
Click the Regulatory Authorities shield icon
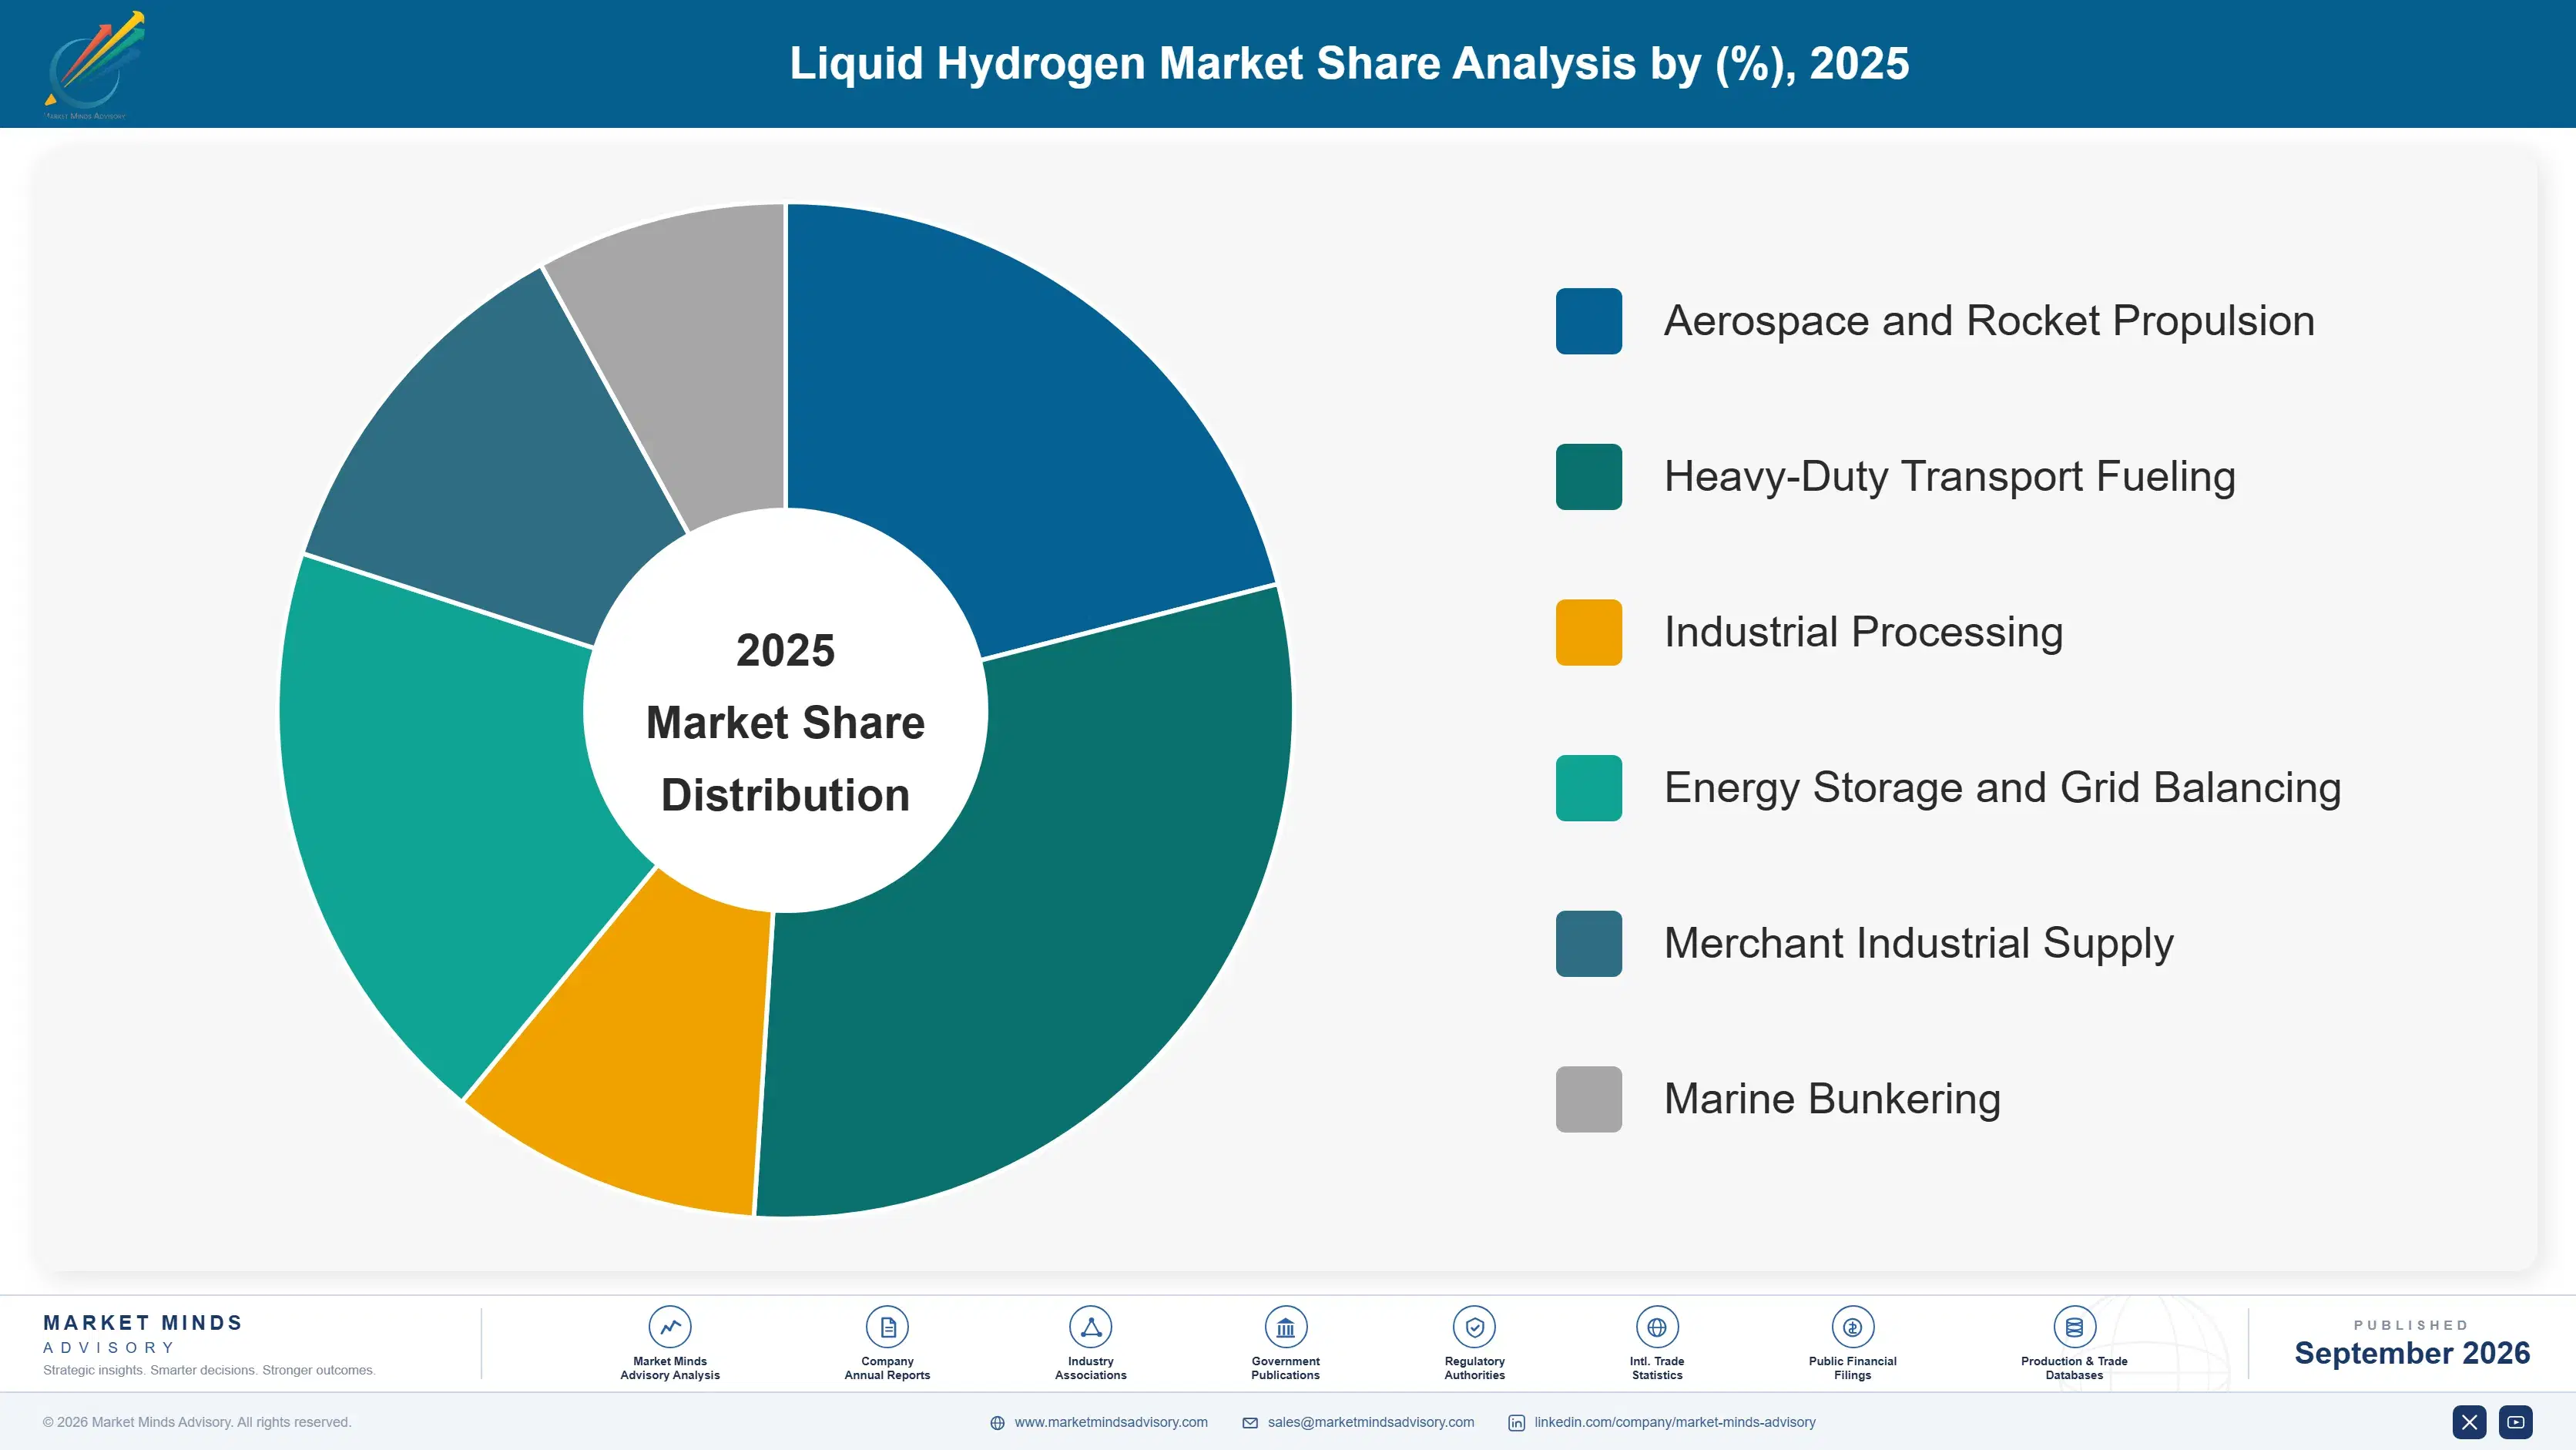tap(1474, 1327)
